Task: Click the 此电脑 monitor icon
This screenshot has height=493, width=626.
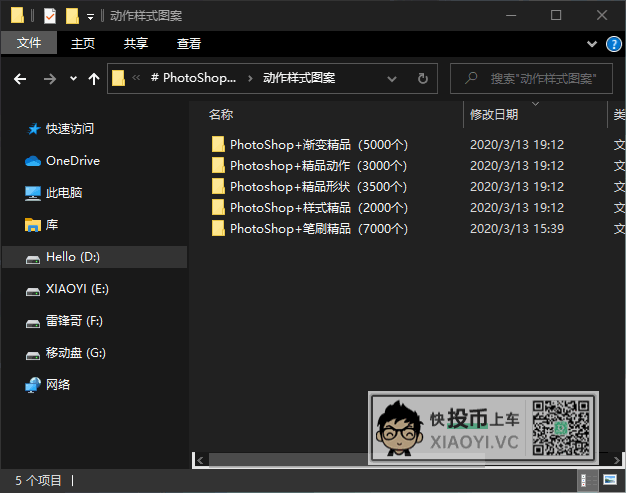Action: (x=33, y=193)
